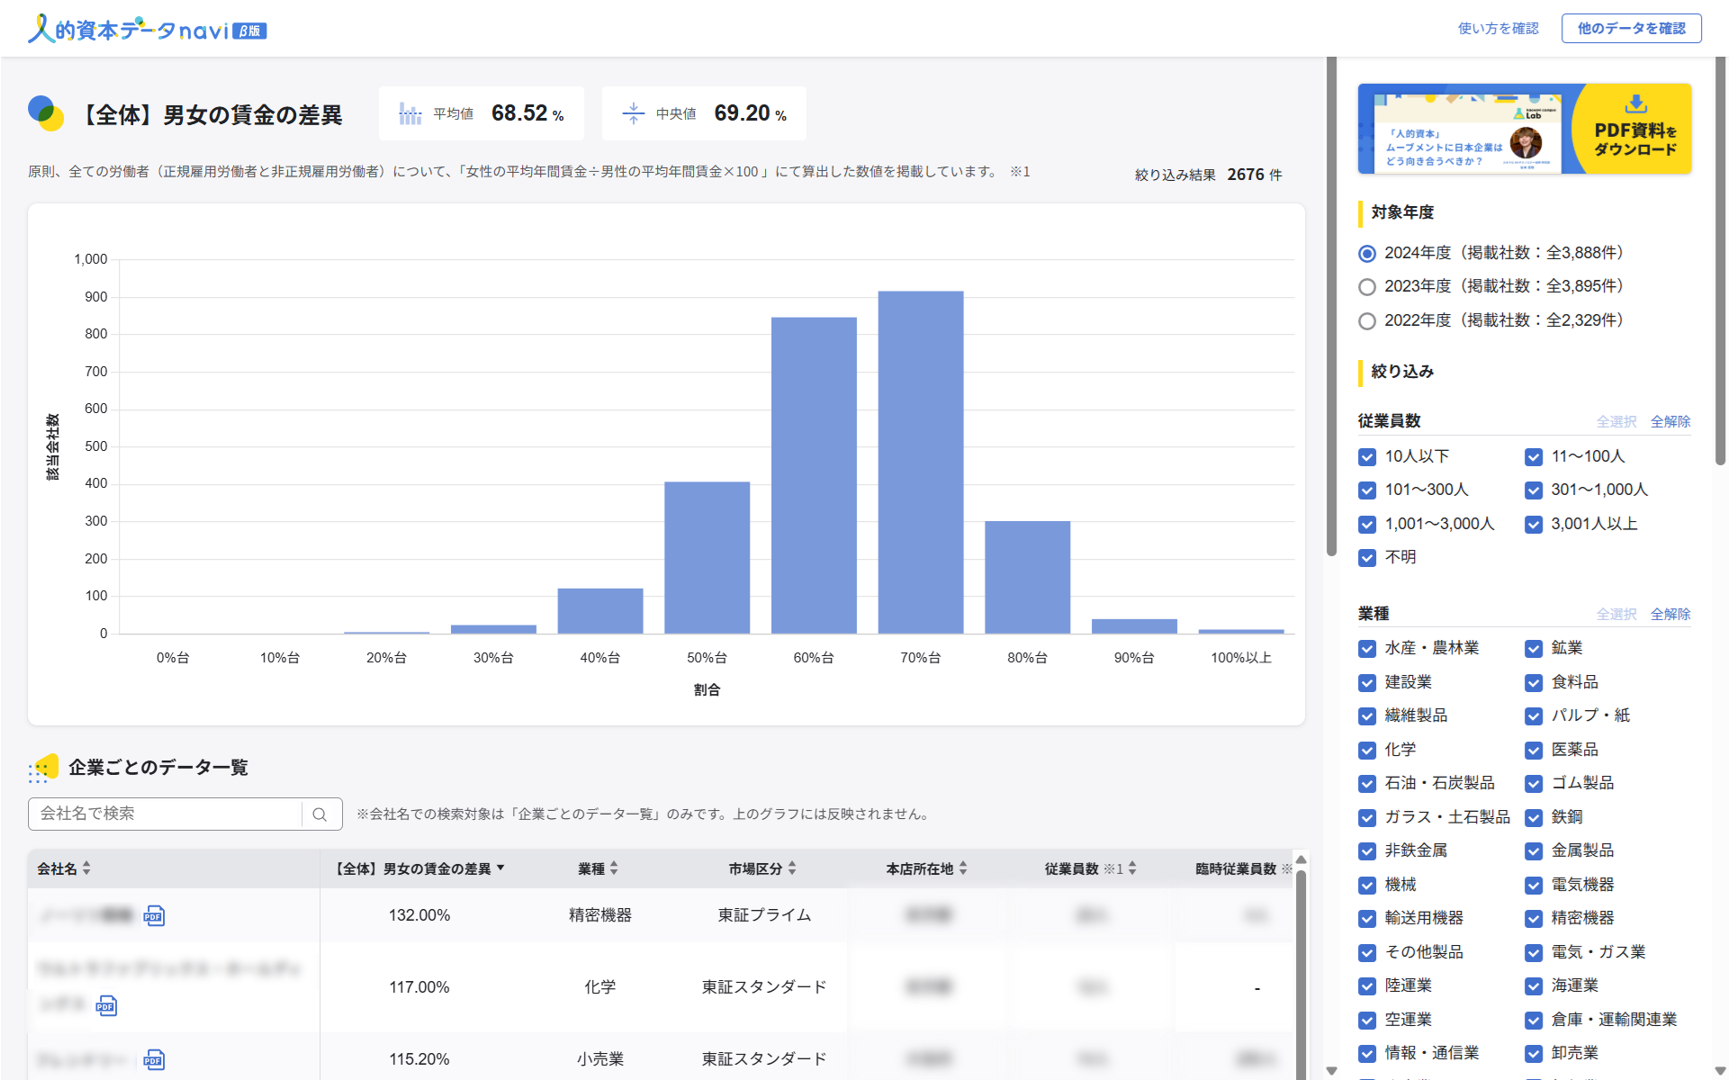Click the sort arrows on 会社名 column header
The height and width of the screenshot is (1080, 1730).
pyautogui.click(x=88, y=868)
